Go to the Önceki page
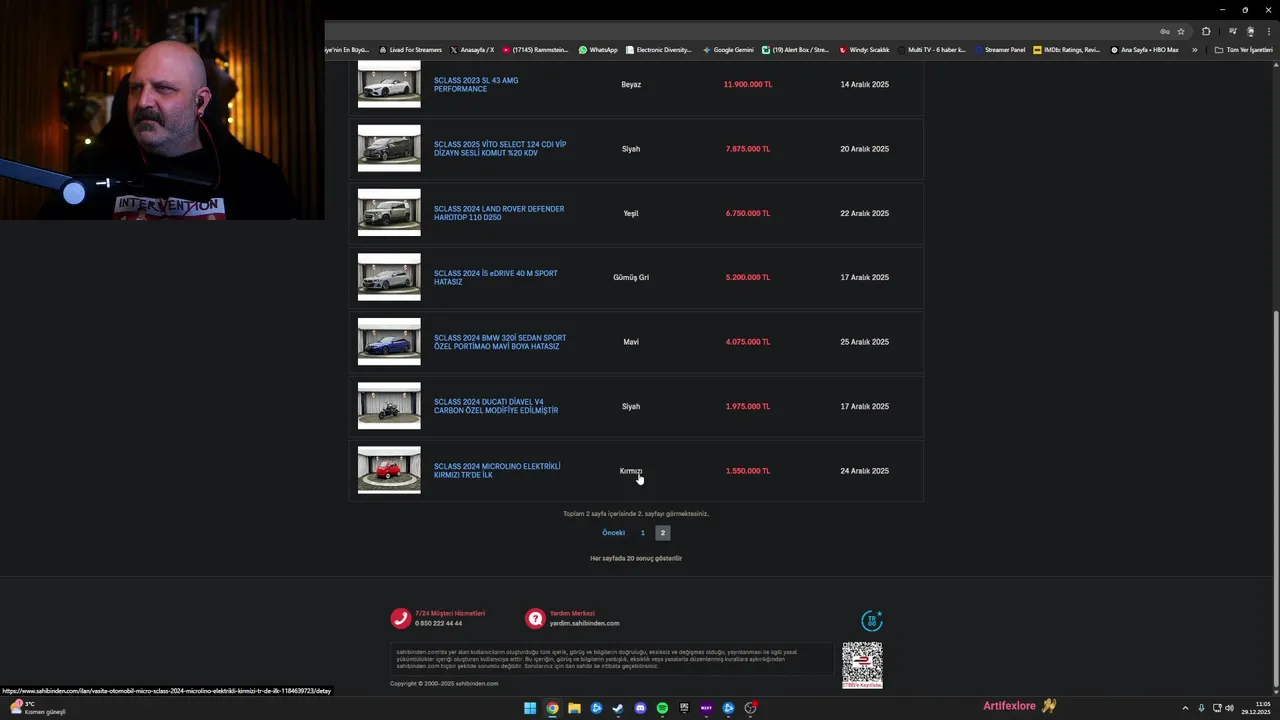Screen dimensions: 1280x720 click(x=613, y=533)
